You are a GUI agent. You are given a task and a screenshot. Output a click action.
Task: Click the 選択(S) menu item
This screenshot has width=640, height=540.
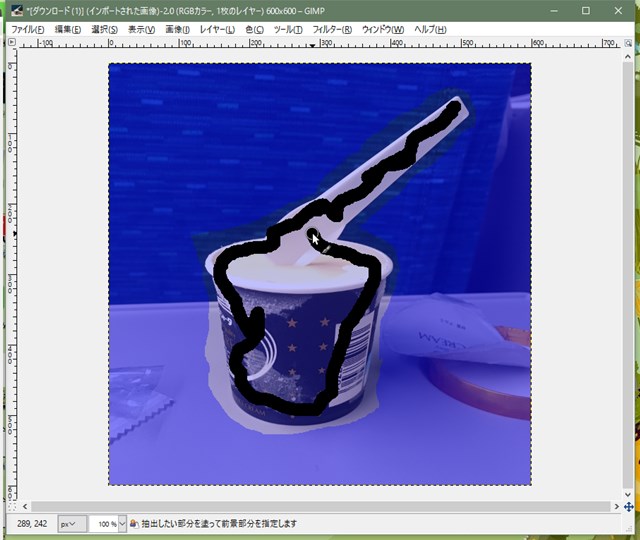point(104,29)
